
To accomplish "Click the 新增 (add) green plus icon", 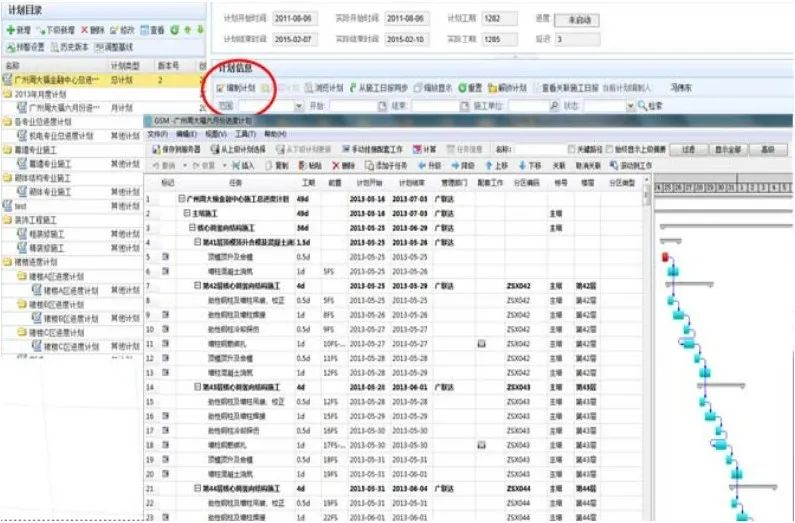I will point(10,30).
